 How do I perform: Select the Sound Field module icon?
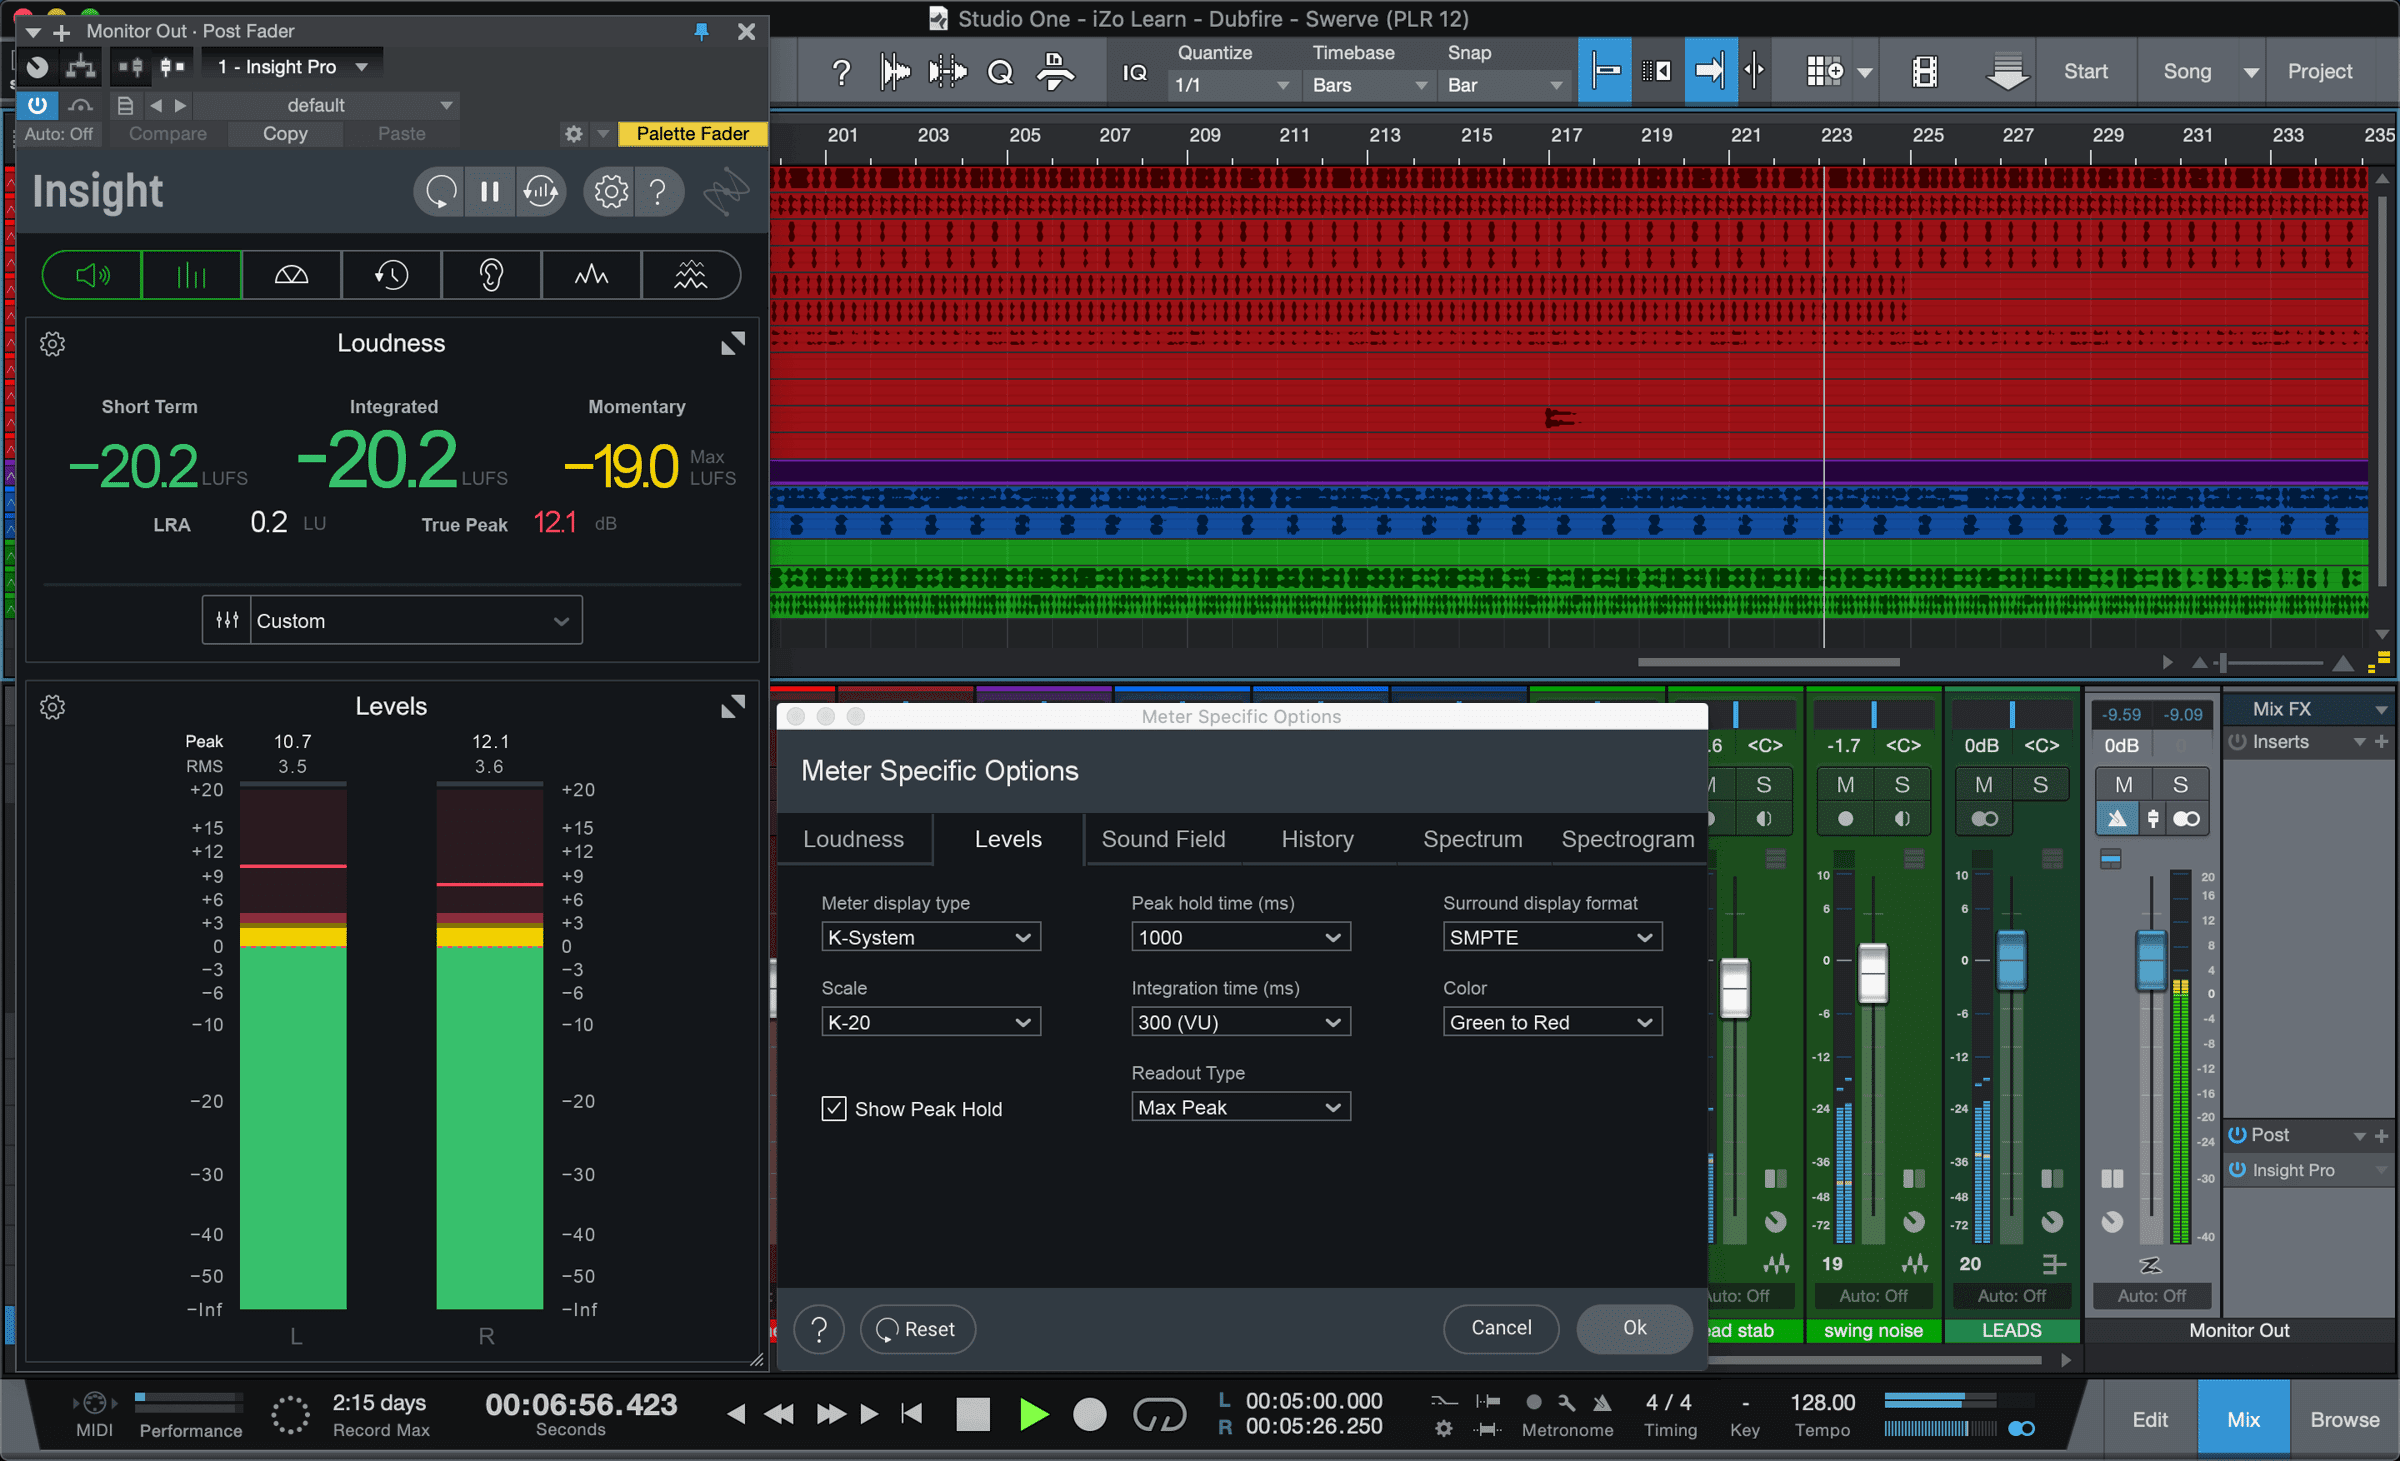click(291, 275)
